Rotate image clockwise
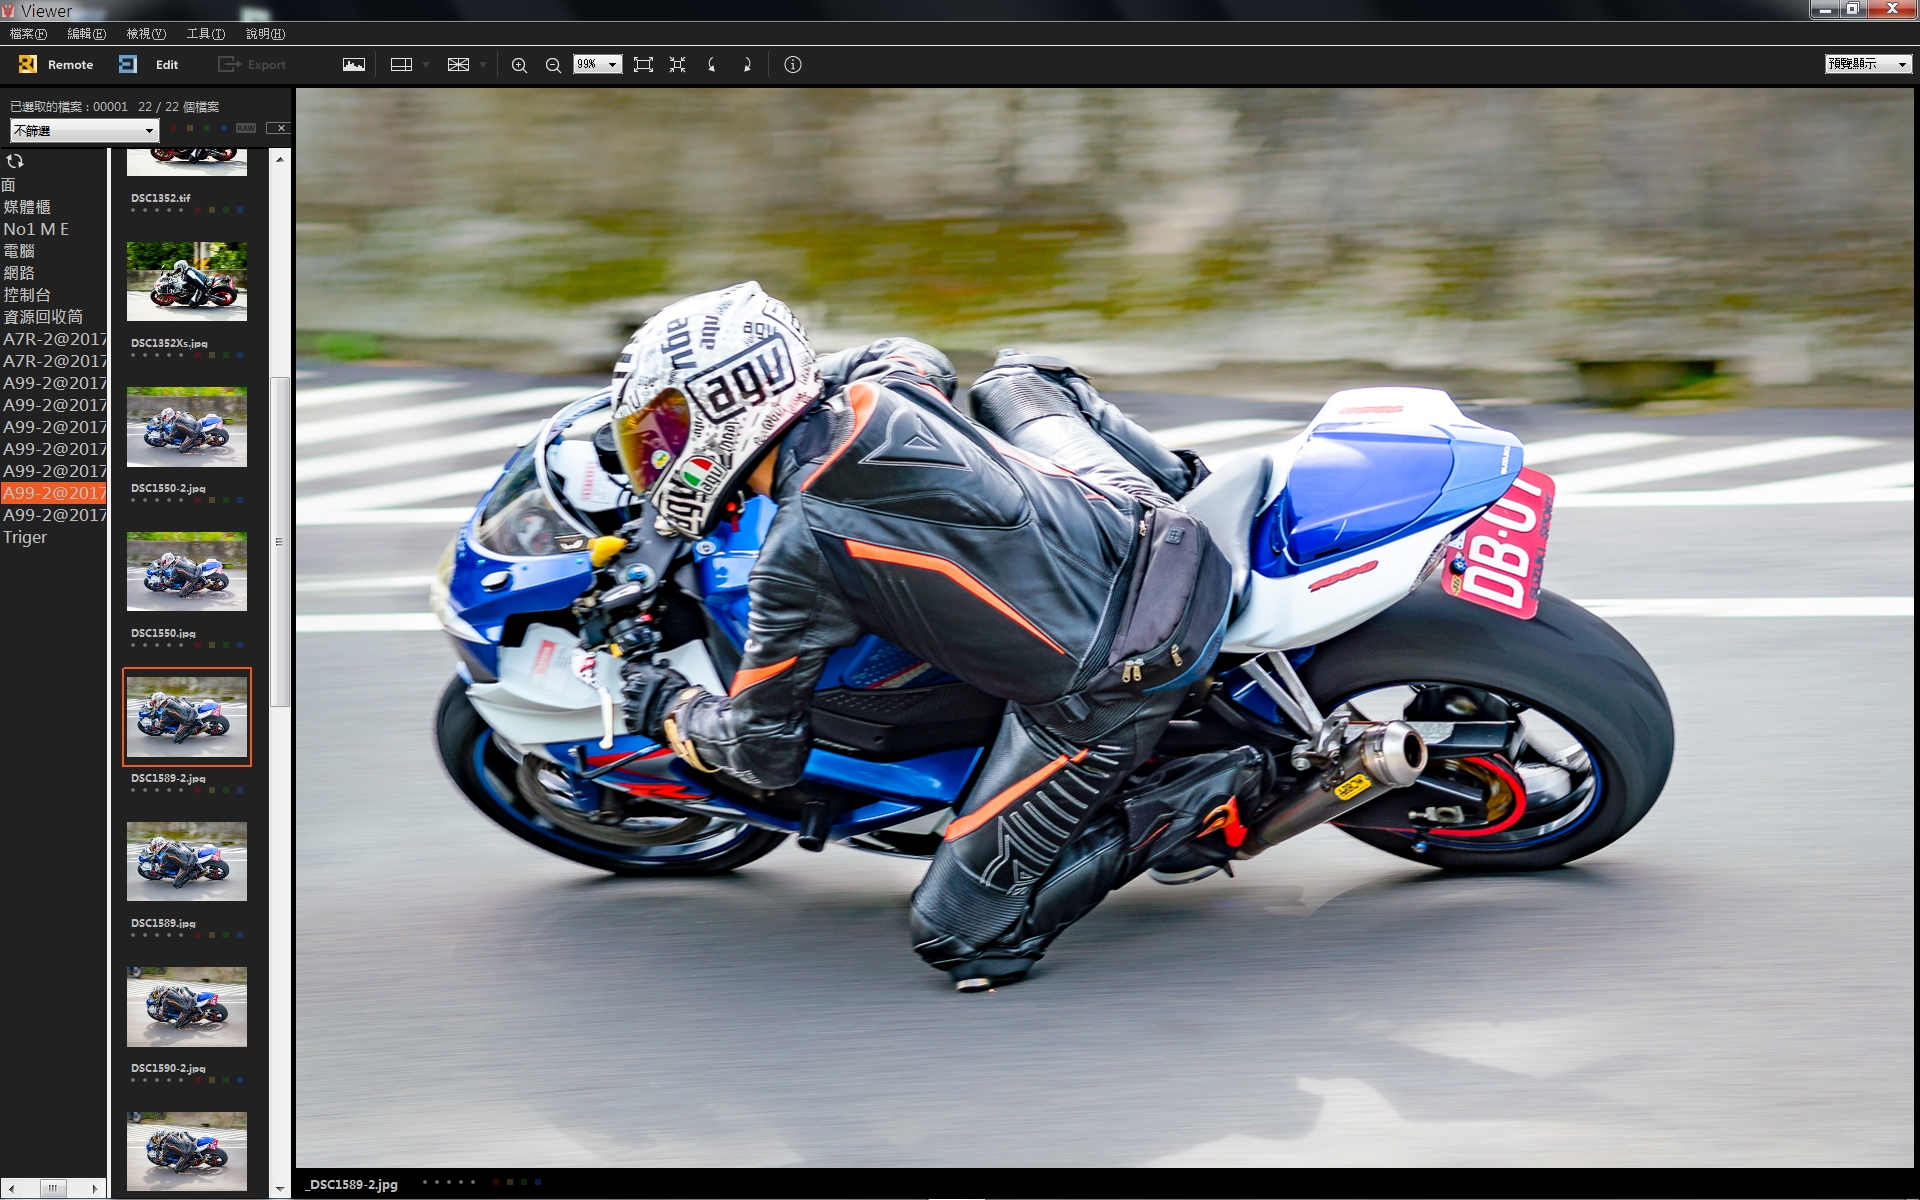This screenshot has height=1200, width=1920. coord(747,65)
